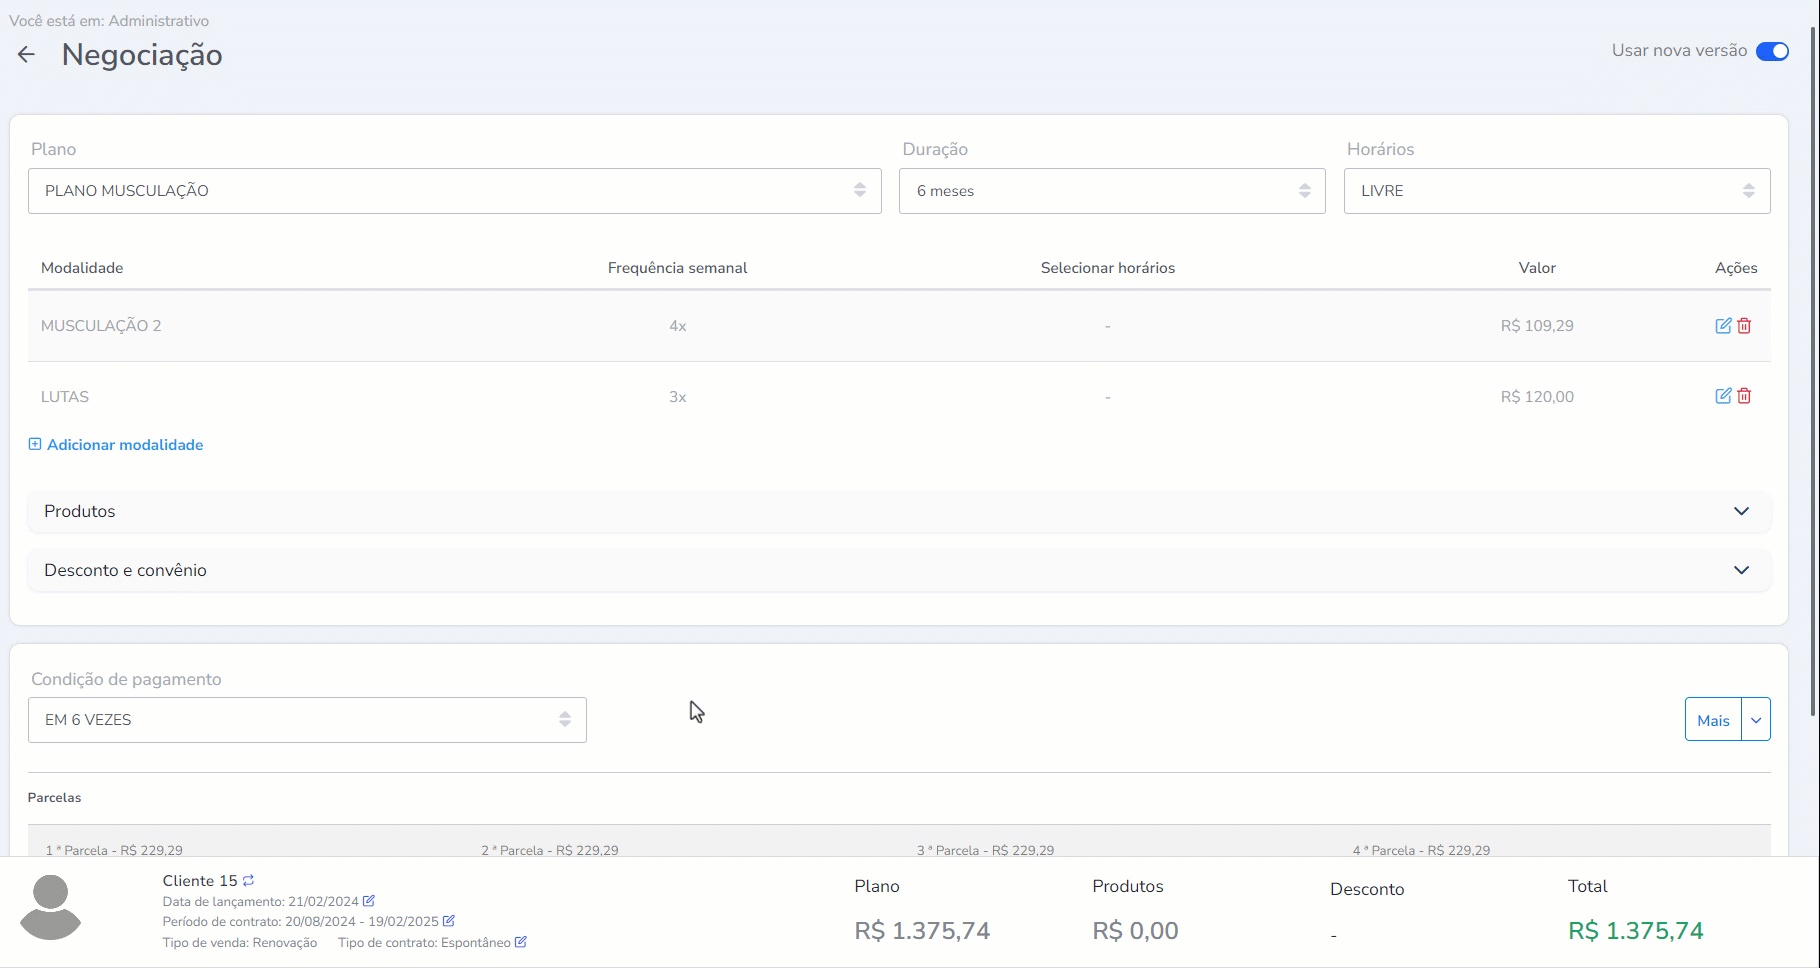
Task: Click swap icon next to Cliente 15
Action: pyautogui.click(x=249, y=881)
